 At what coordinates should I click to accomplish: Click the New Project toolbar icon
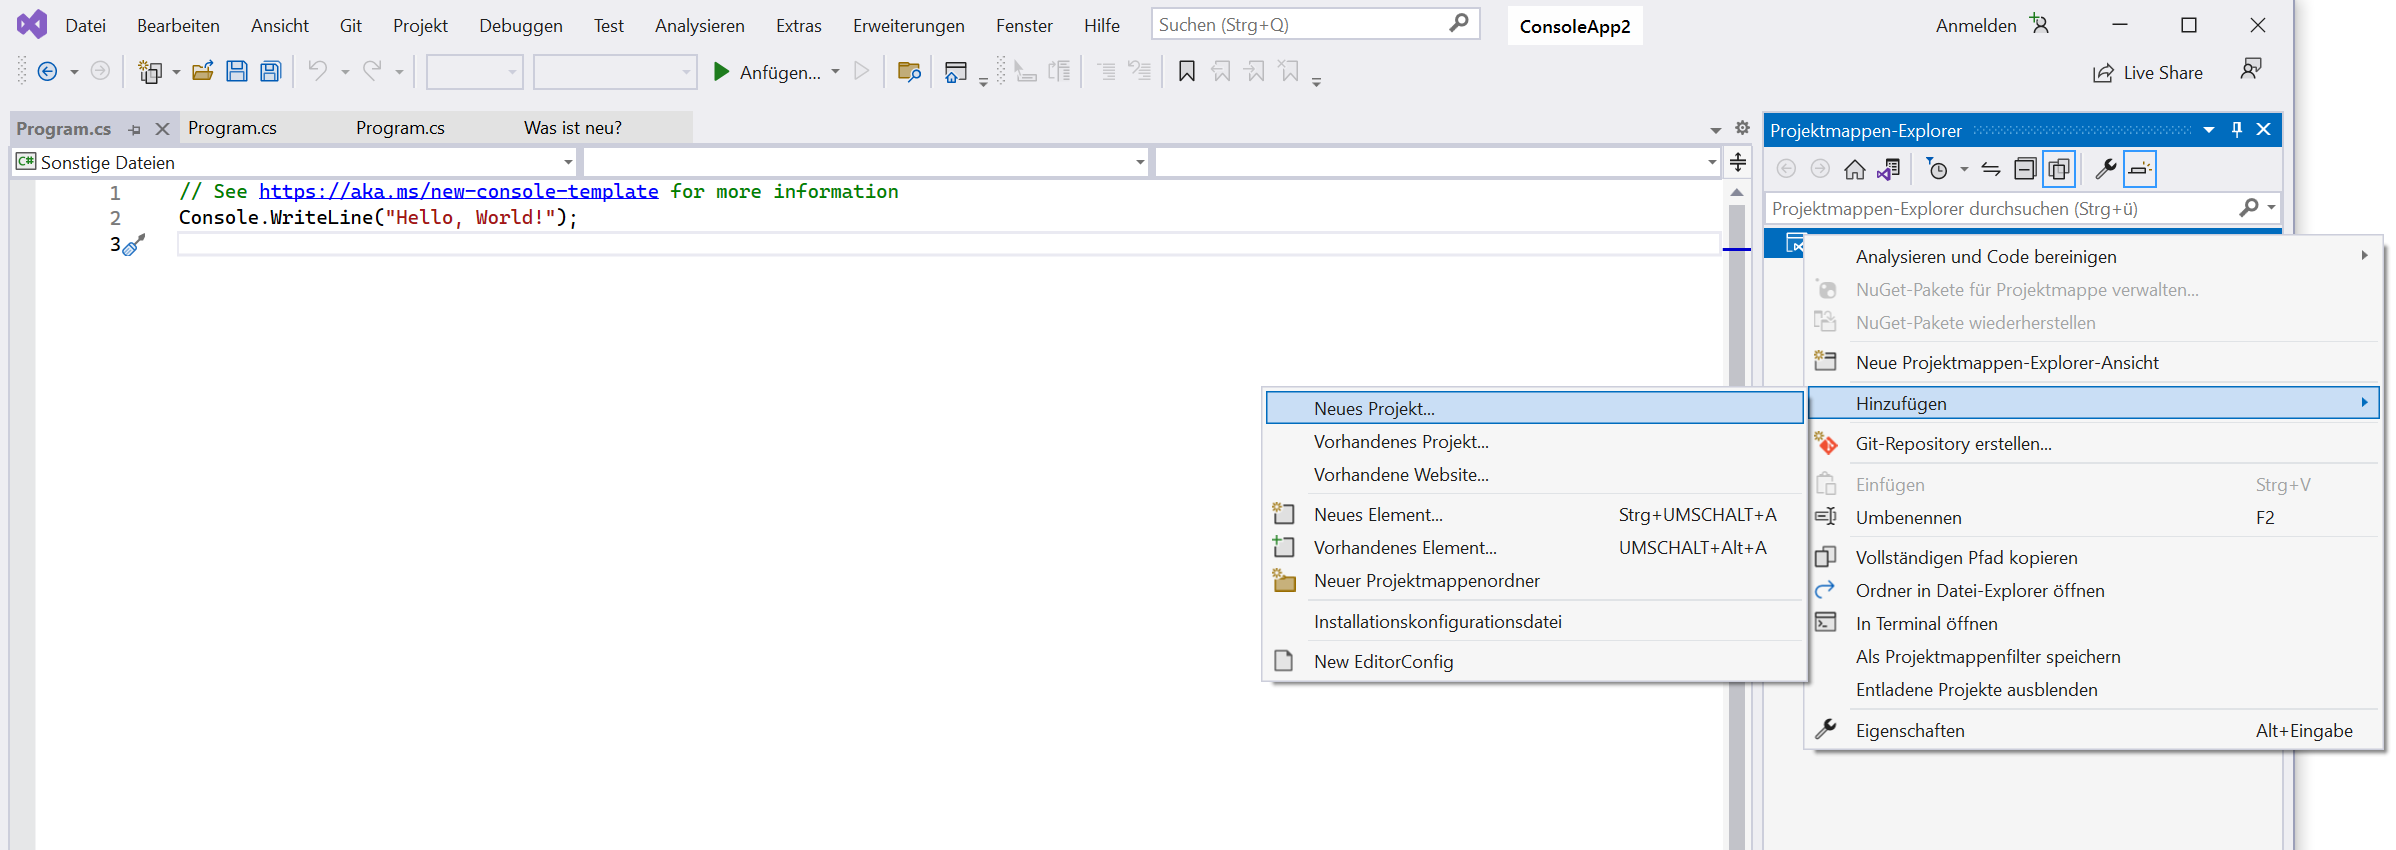150,71
